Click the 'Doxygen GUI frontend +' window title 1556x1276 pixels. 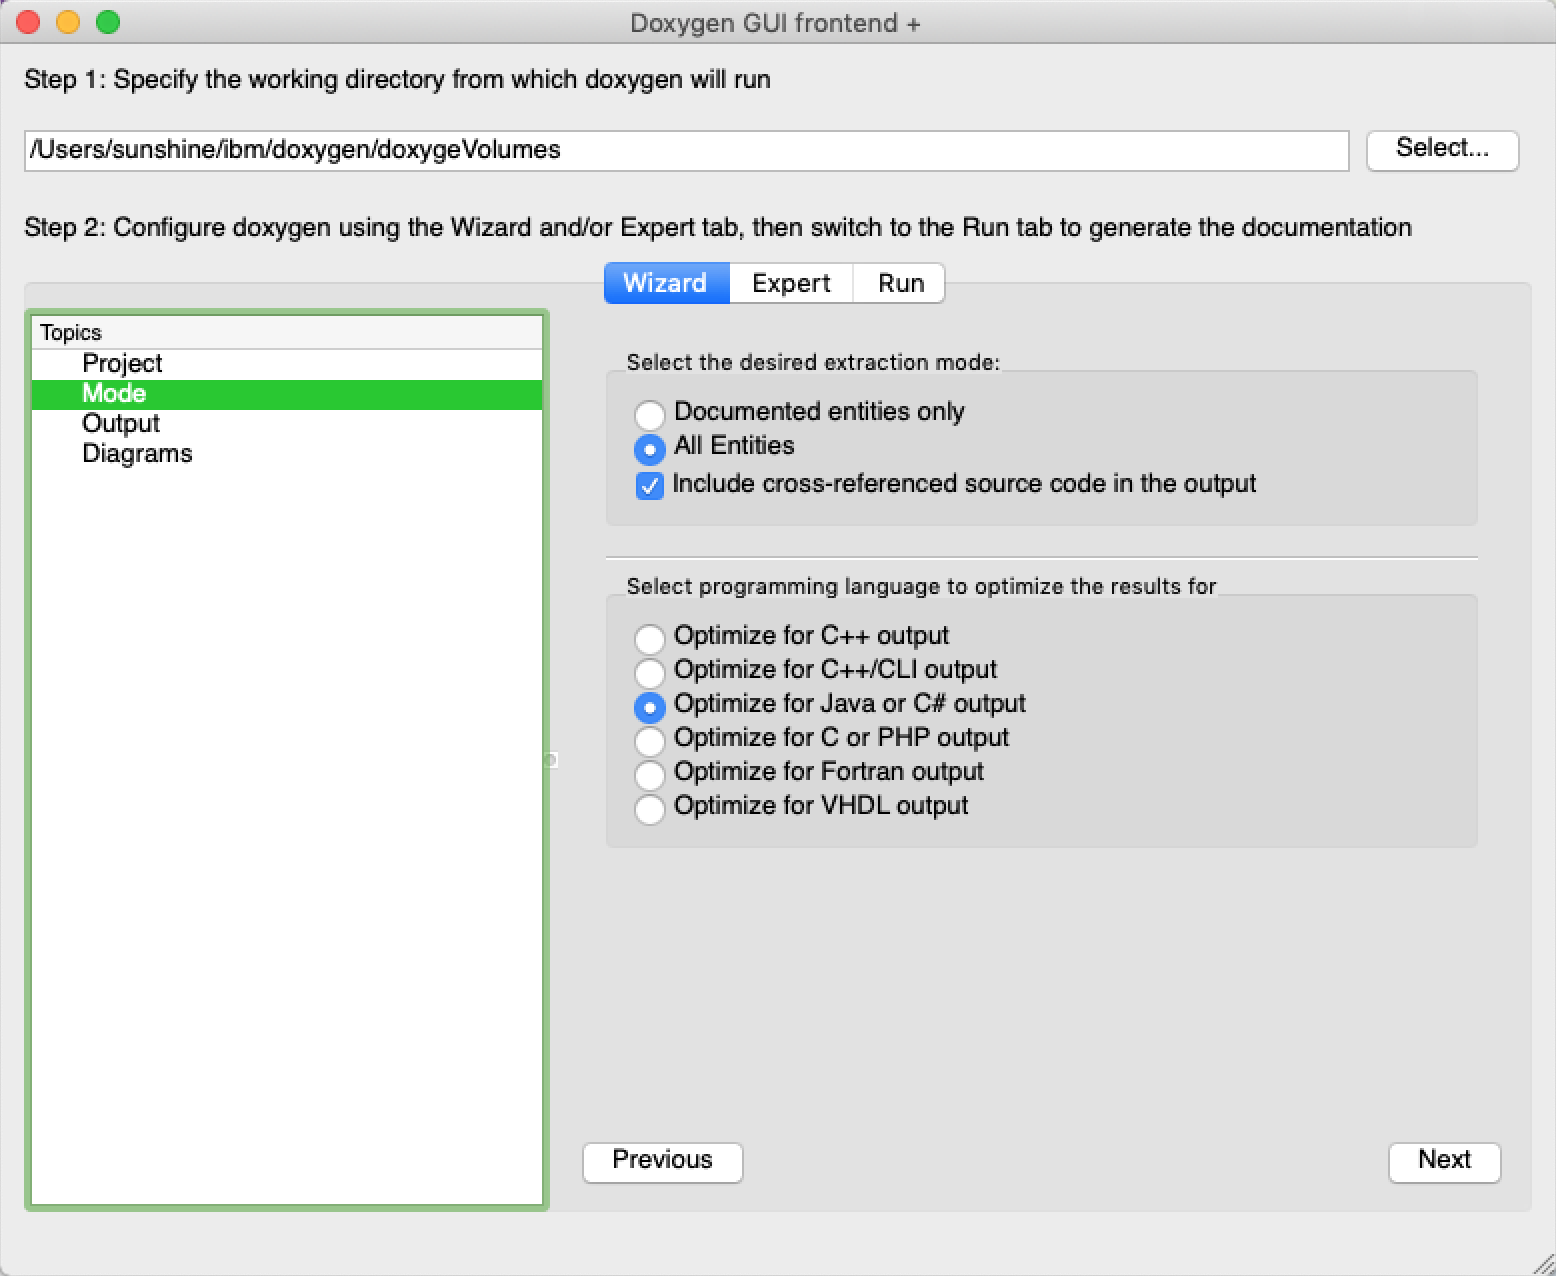(775, 23)
